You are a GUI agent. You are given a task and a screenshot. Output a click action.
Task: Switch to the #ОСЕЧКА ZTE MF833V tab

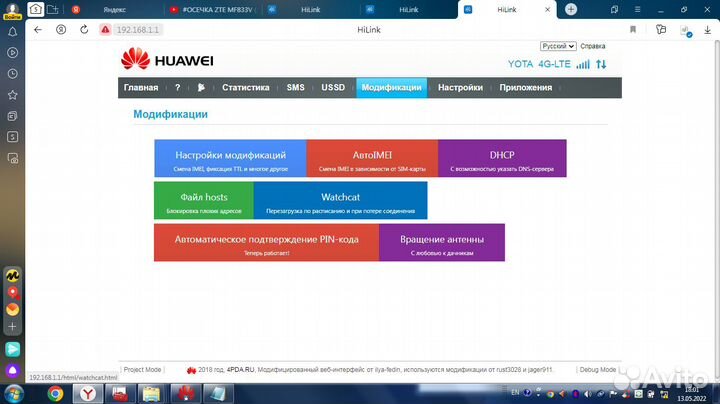coord(213,10)
